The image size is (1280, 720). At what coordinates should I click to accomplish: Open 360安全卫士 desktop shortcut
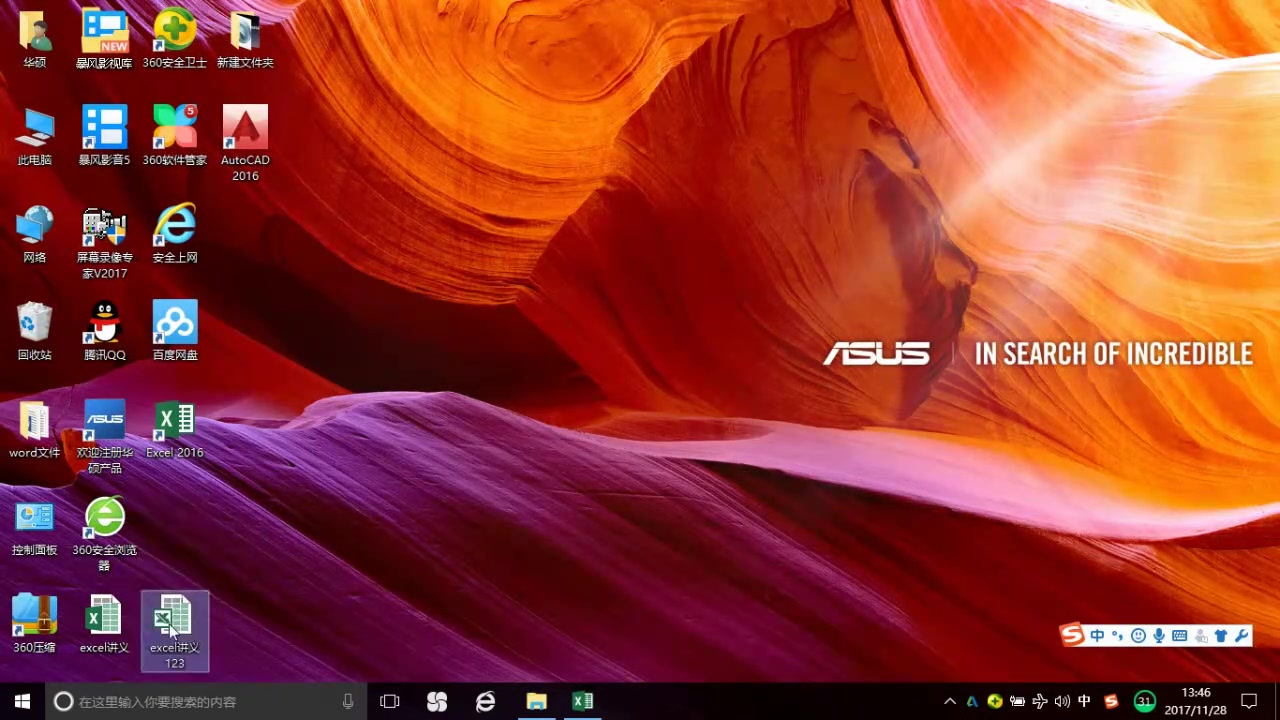tap(175, 40)
